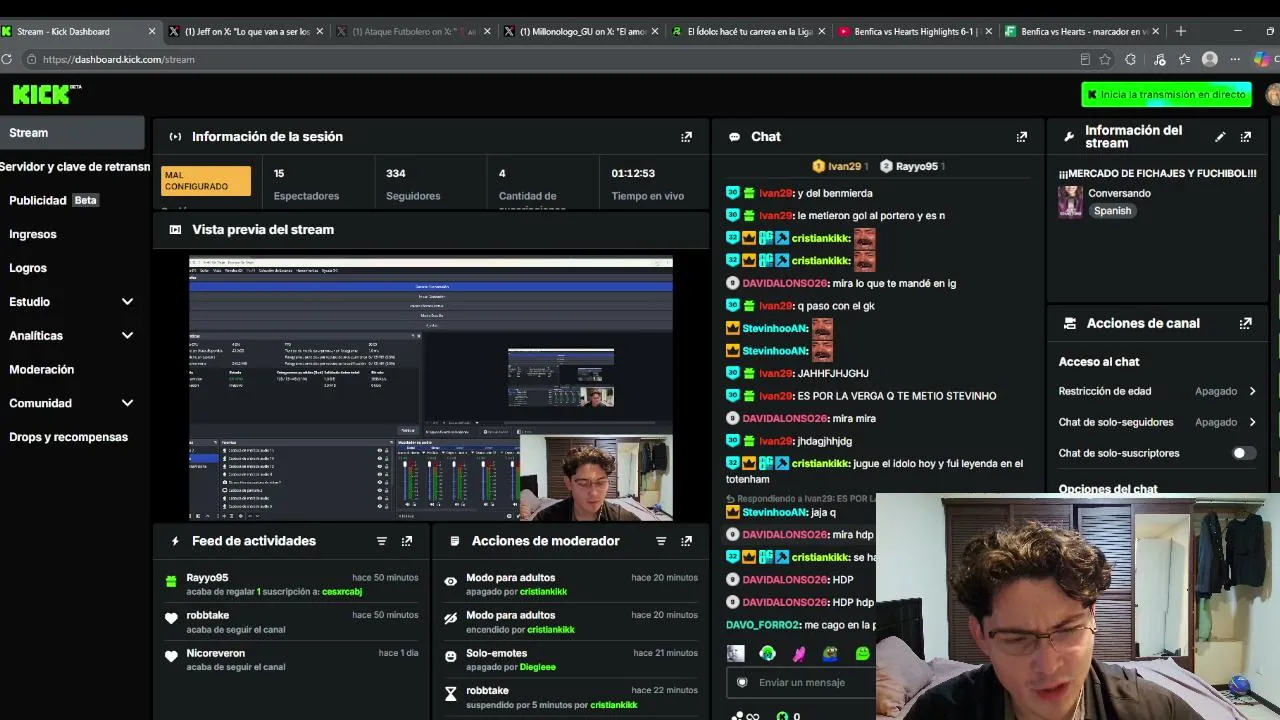Filter the Feed de actividades list
The height and width of the screenshot is (720, 1280).
[x=381, y=541]
